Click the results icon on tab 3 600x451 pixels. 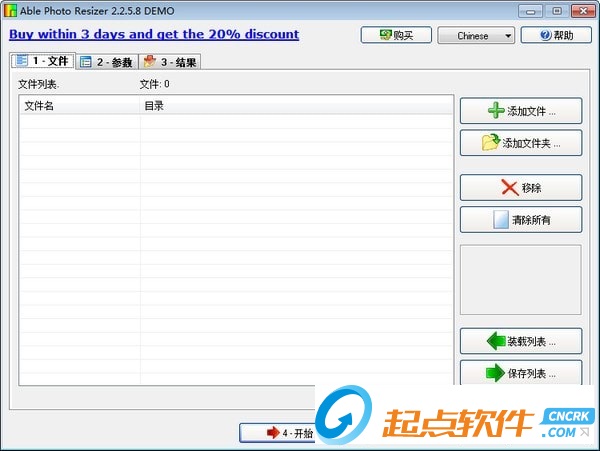coord(149,61)
